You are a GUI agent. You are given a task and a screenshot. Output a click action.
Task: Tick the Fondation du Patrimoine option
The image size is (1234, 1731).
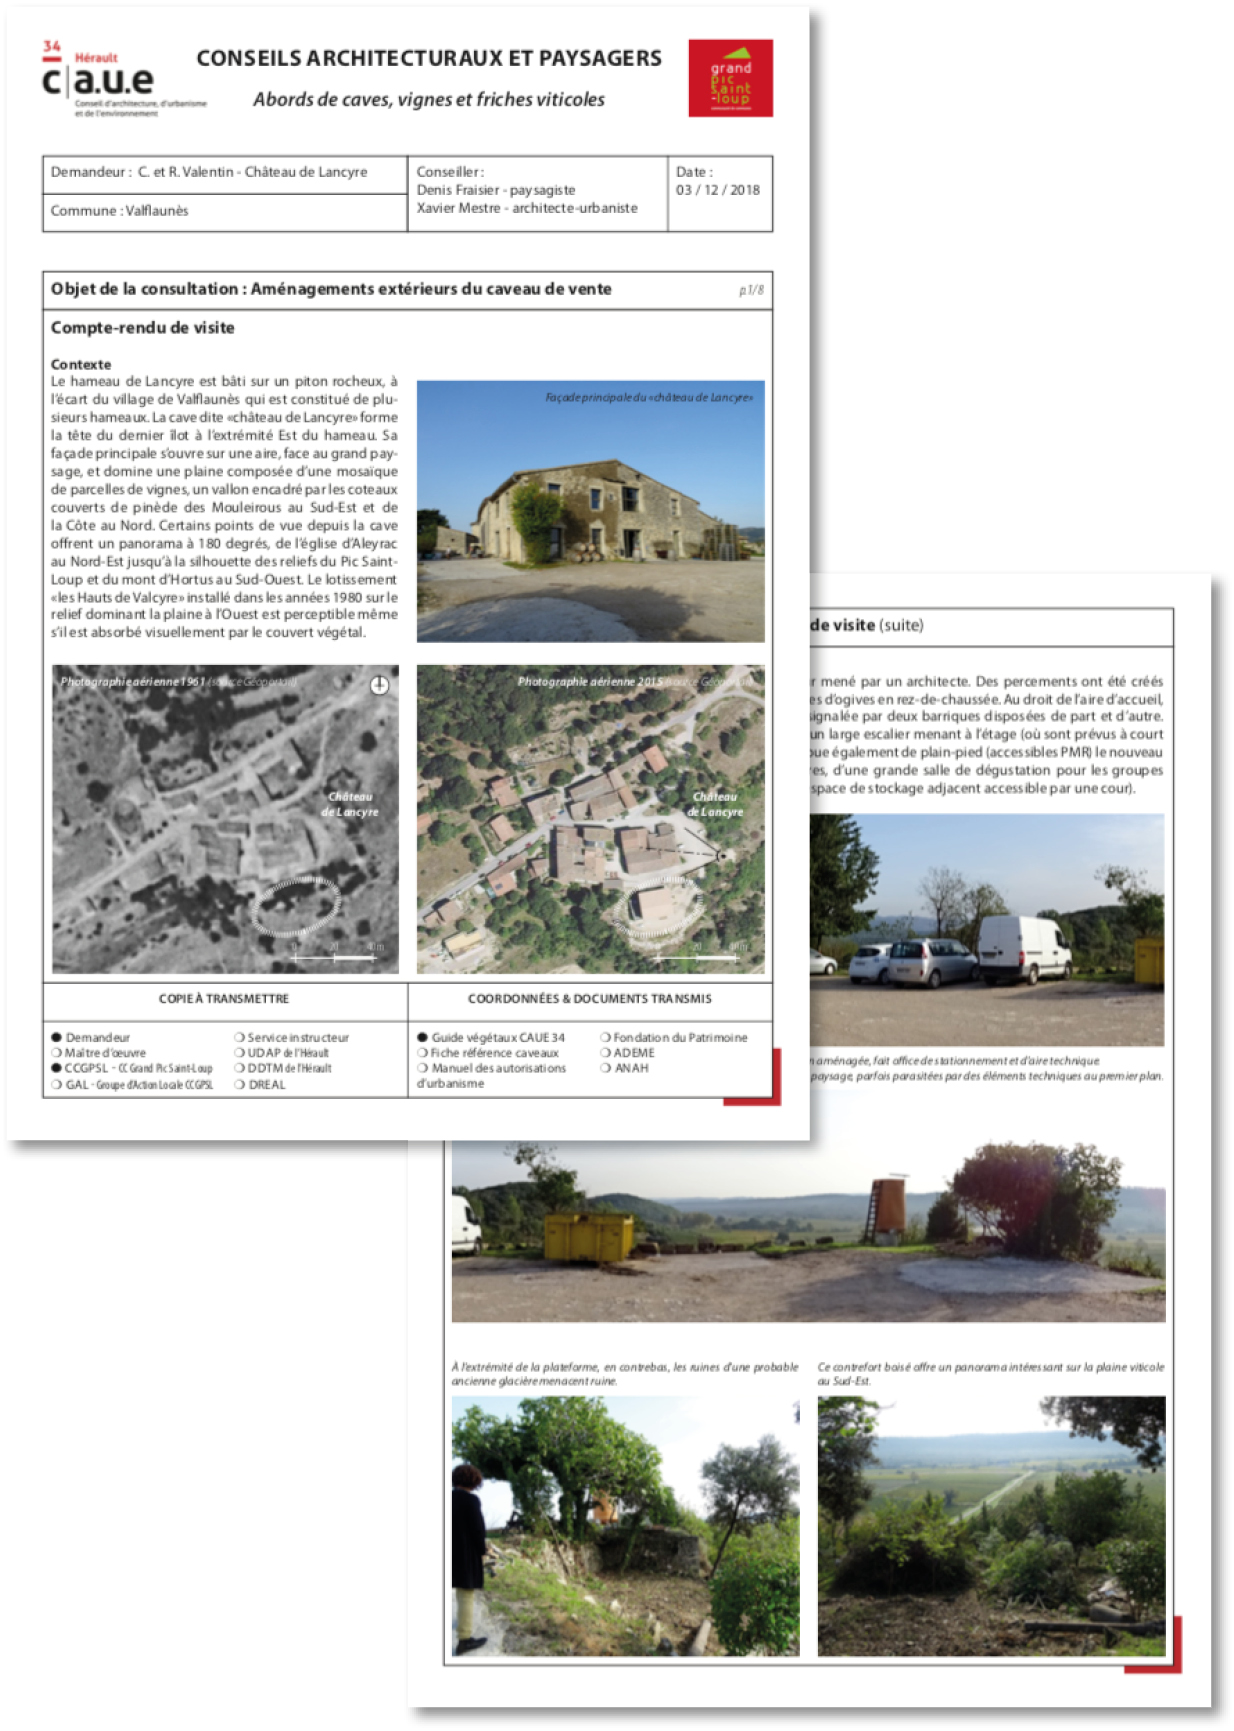[x=605, y=1038]
